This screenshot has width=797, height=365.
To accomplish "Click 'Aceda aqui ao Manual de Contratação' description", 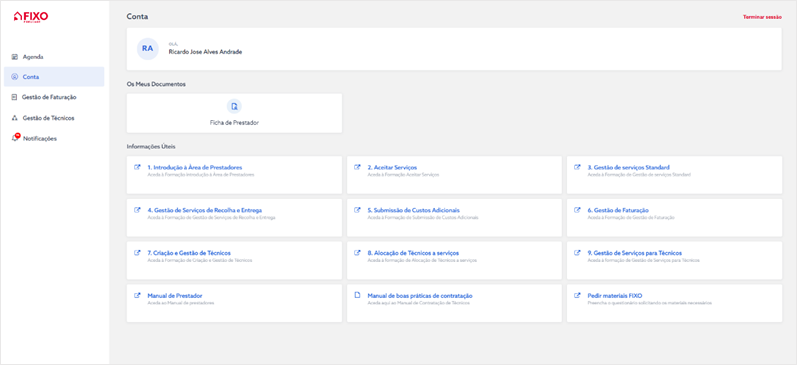I will point(419,303).
